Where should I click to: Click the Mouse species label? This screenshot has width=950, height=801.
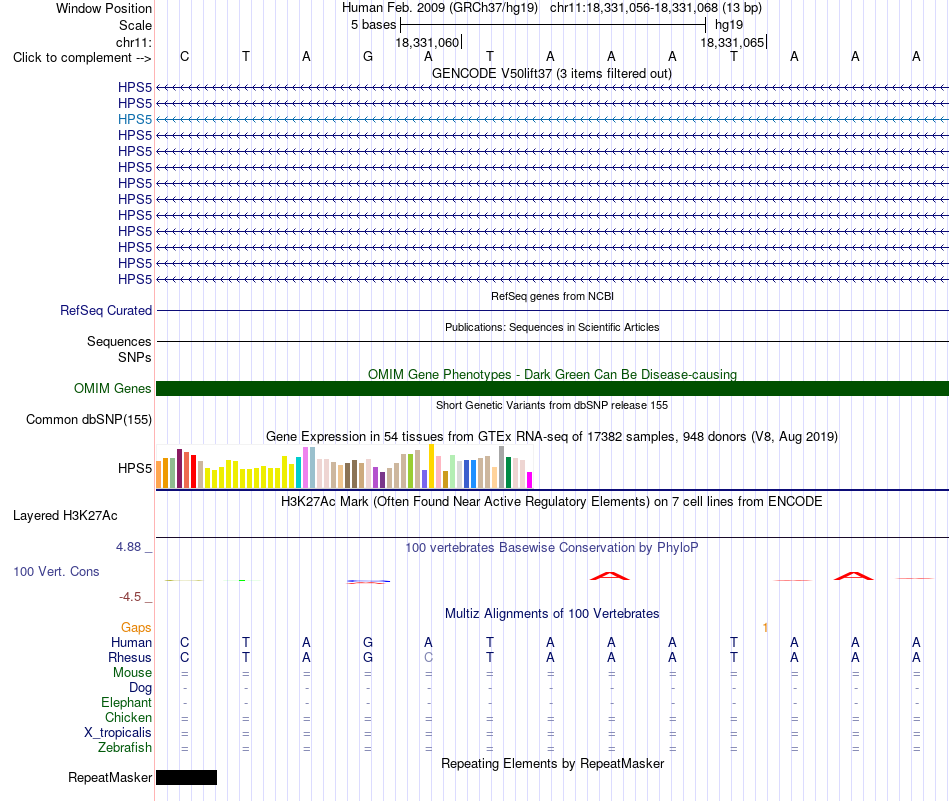click(x=132, y=673)
